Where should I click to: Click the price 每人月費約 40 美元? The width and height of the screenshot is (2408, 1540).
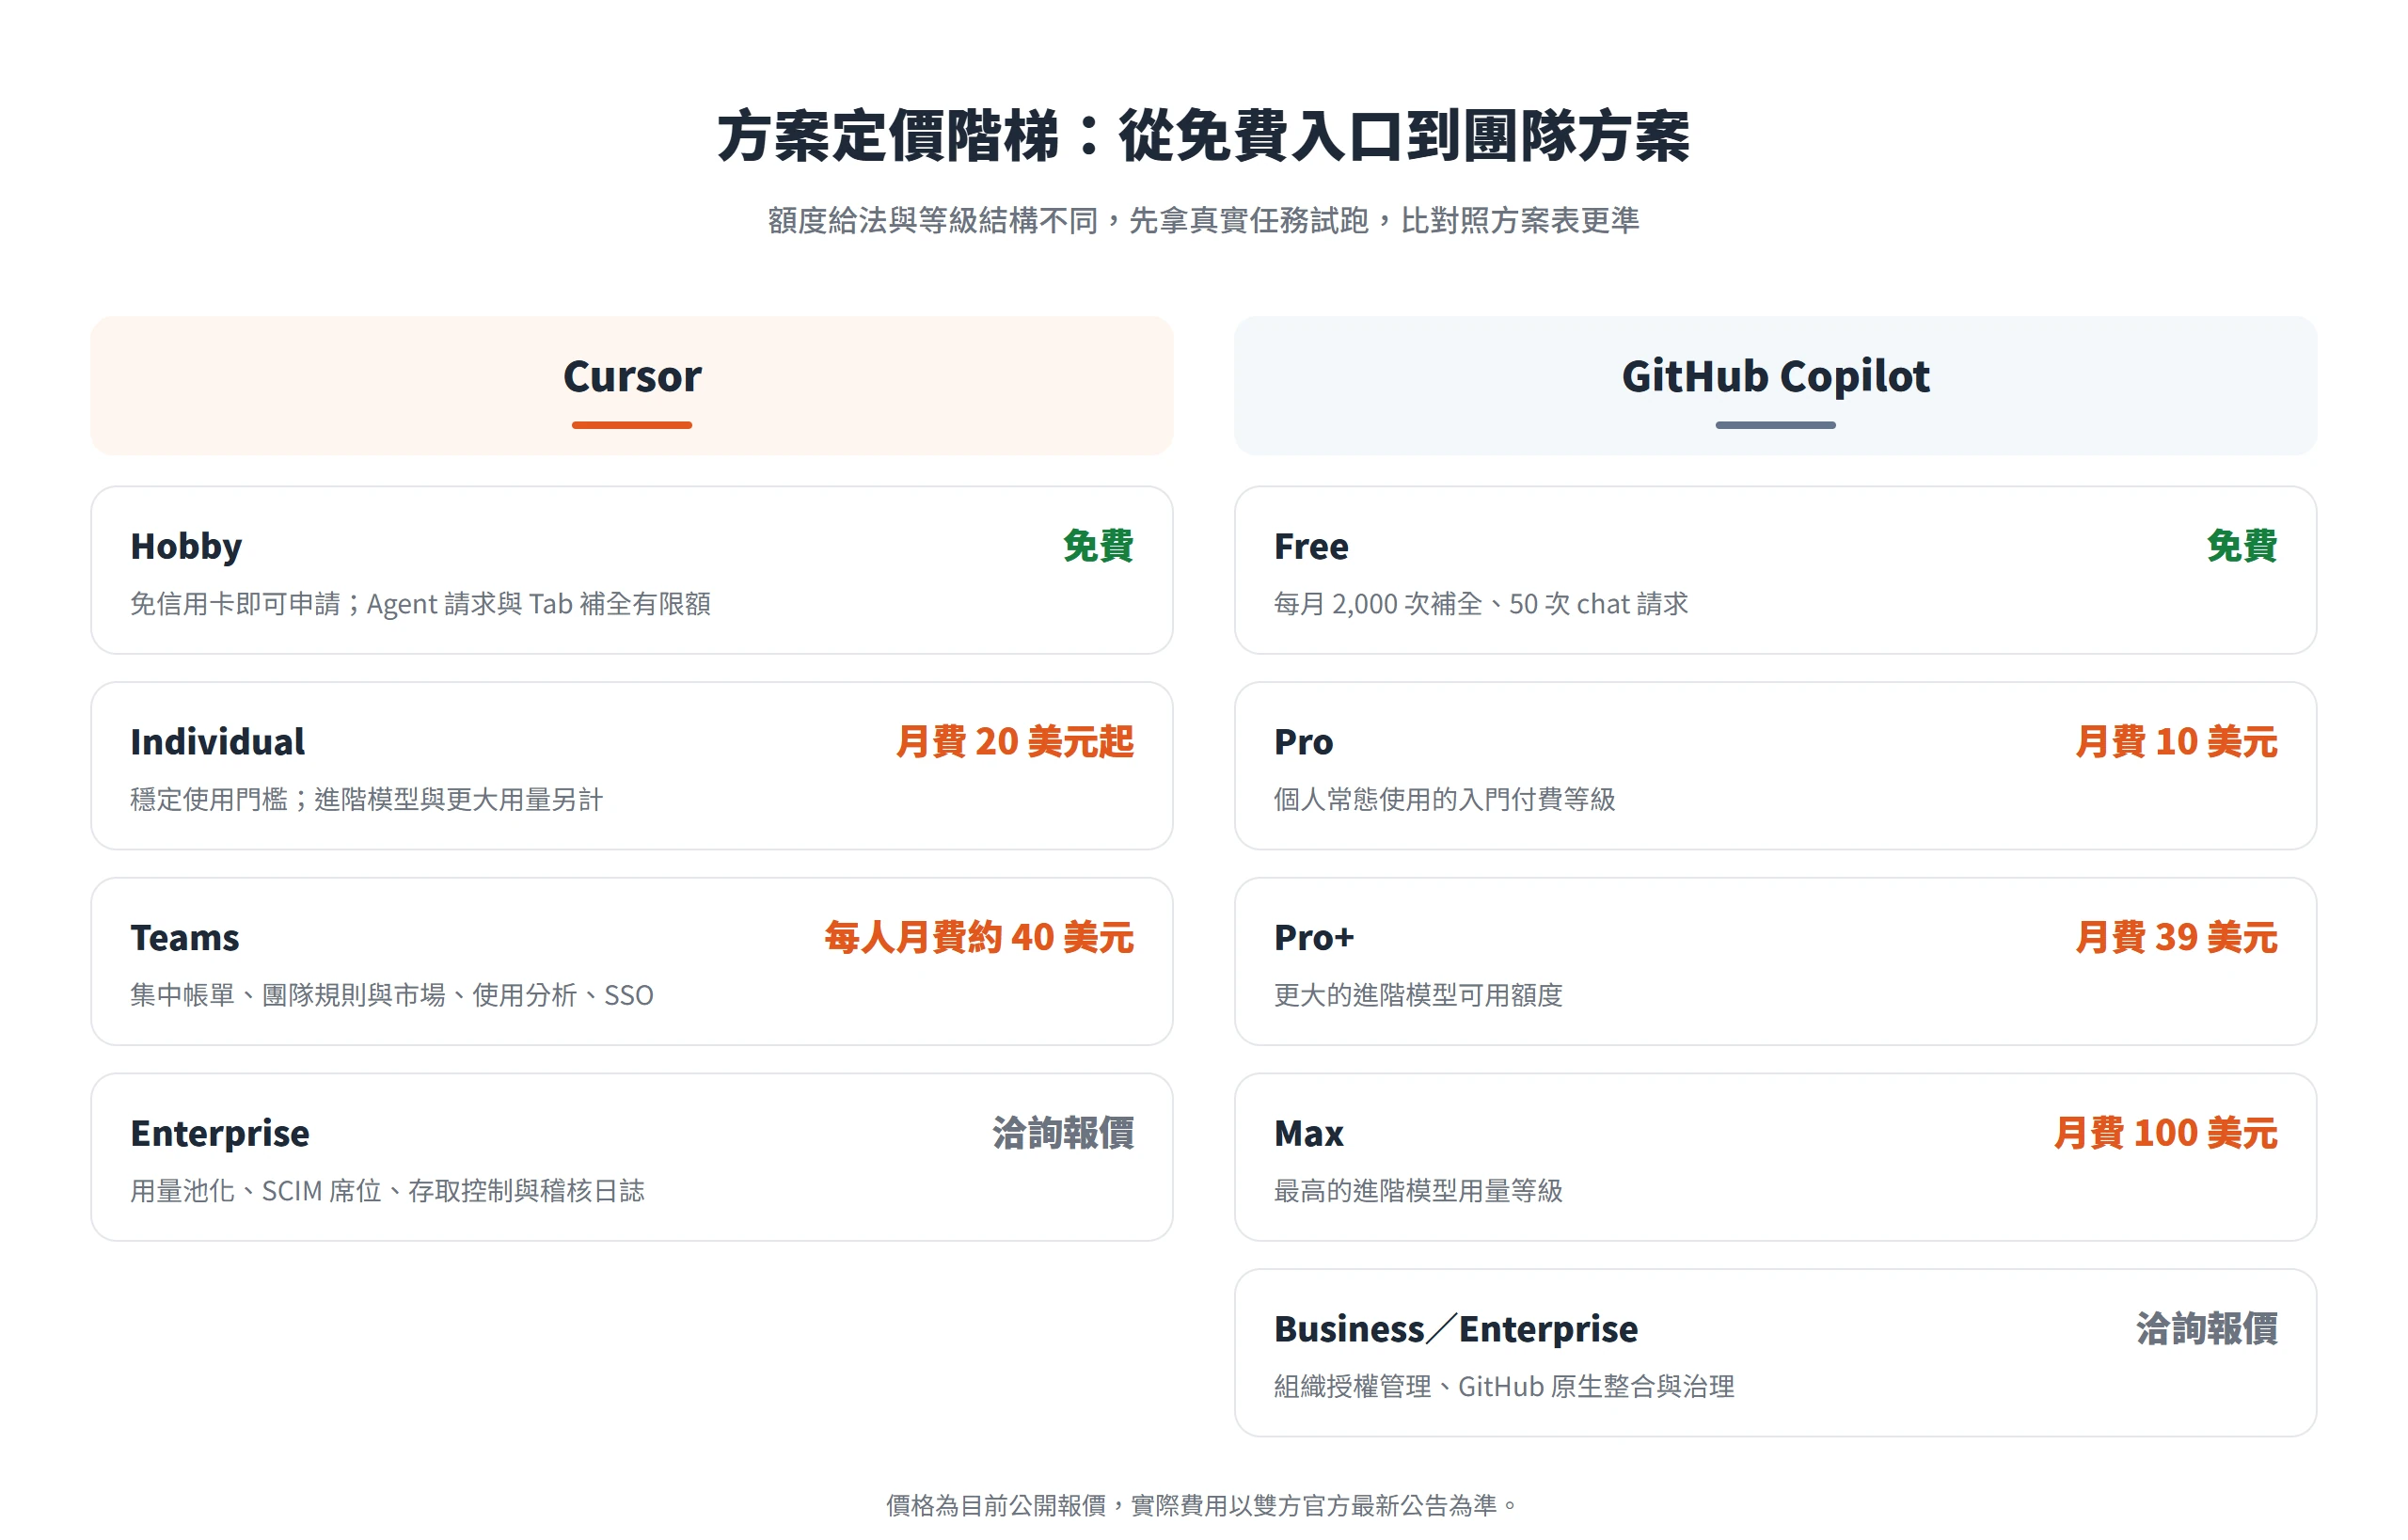978,938
